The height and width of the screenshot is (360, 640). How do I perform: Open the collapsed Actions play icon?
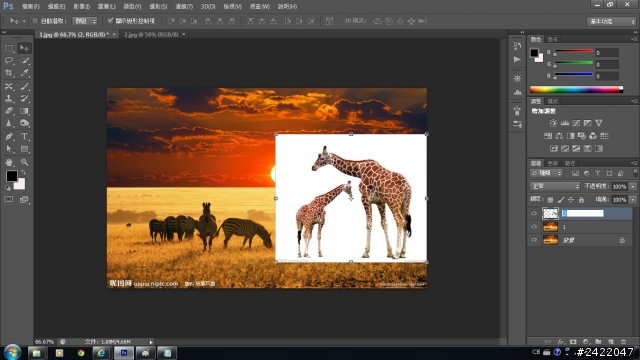click(x=518, y=60)
